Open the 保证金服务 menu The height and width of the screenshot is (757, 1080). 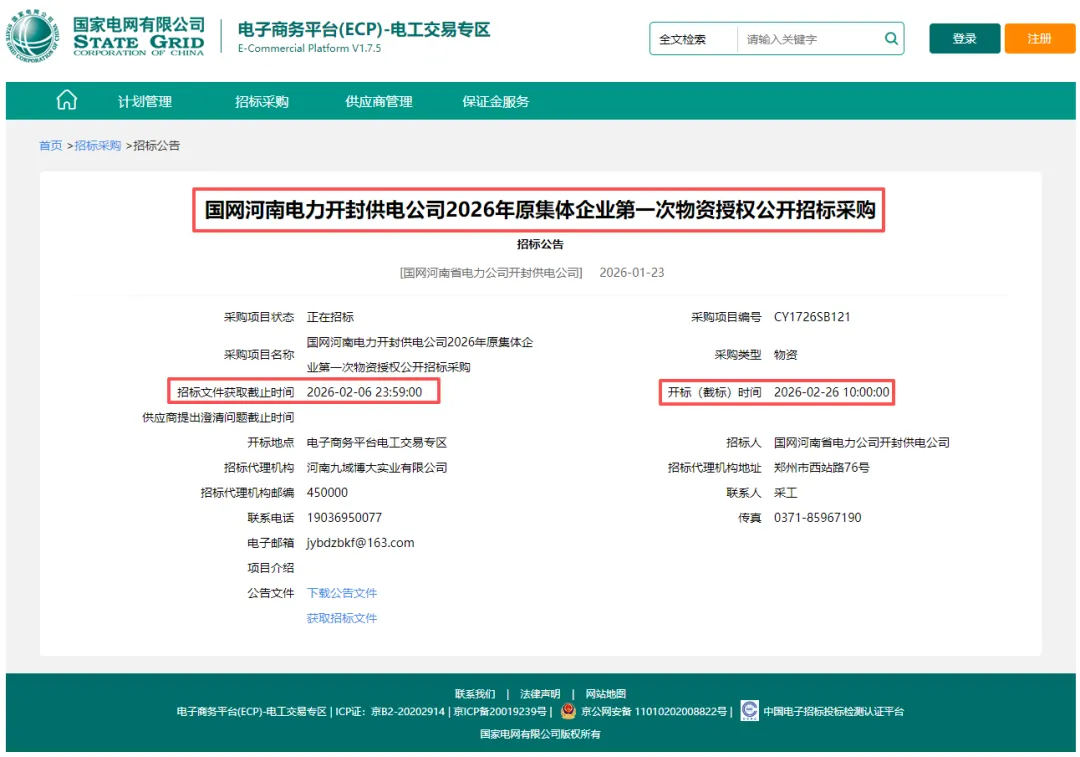click(496, 102)
